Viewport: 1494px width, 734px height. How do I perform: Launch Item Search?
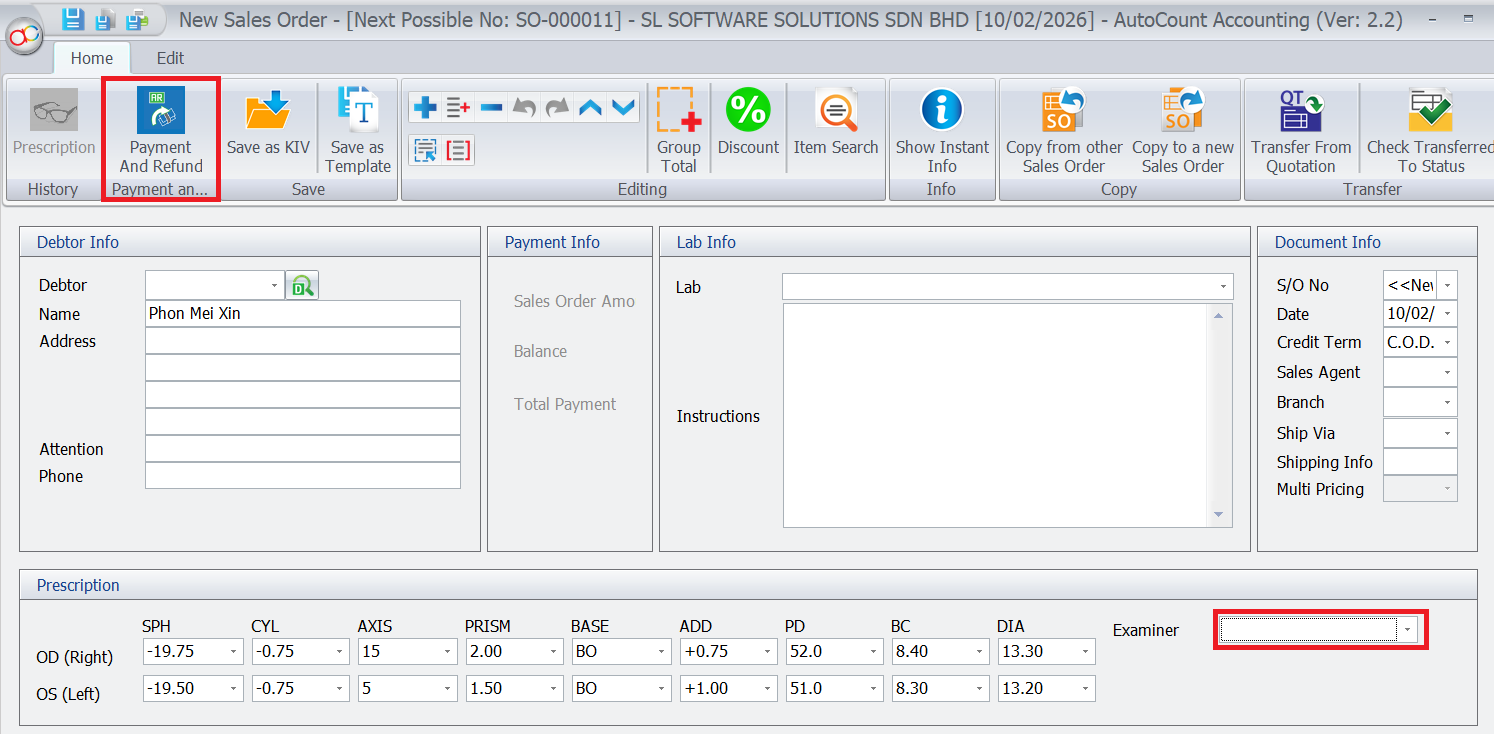coord(835,111)
